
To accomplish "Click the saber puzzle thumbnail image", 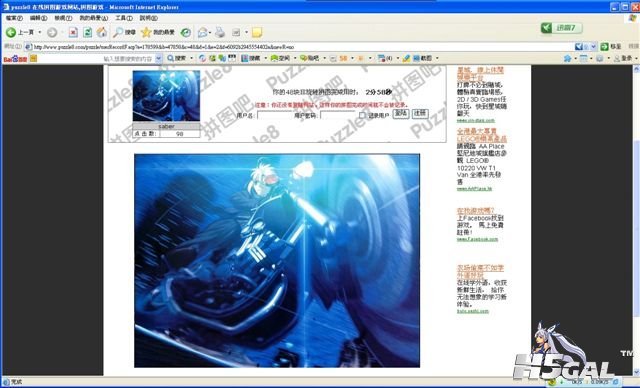I will (166, 96).
